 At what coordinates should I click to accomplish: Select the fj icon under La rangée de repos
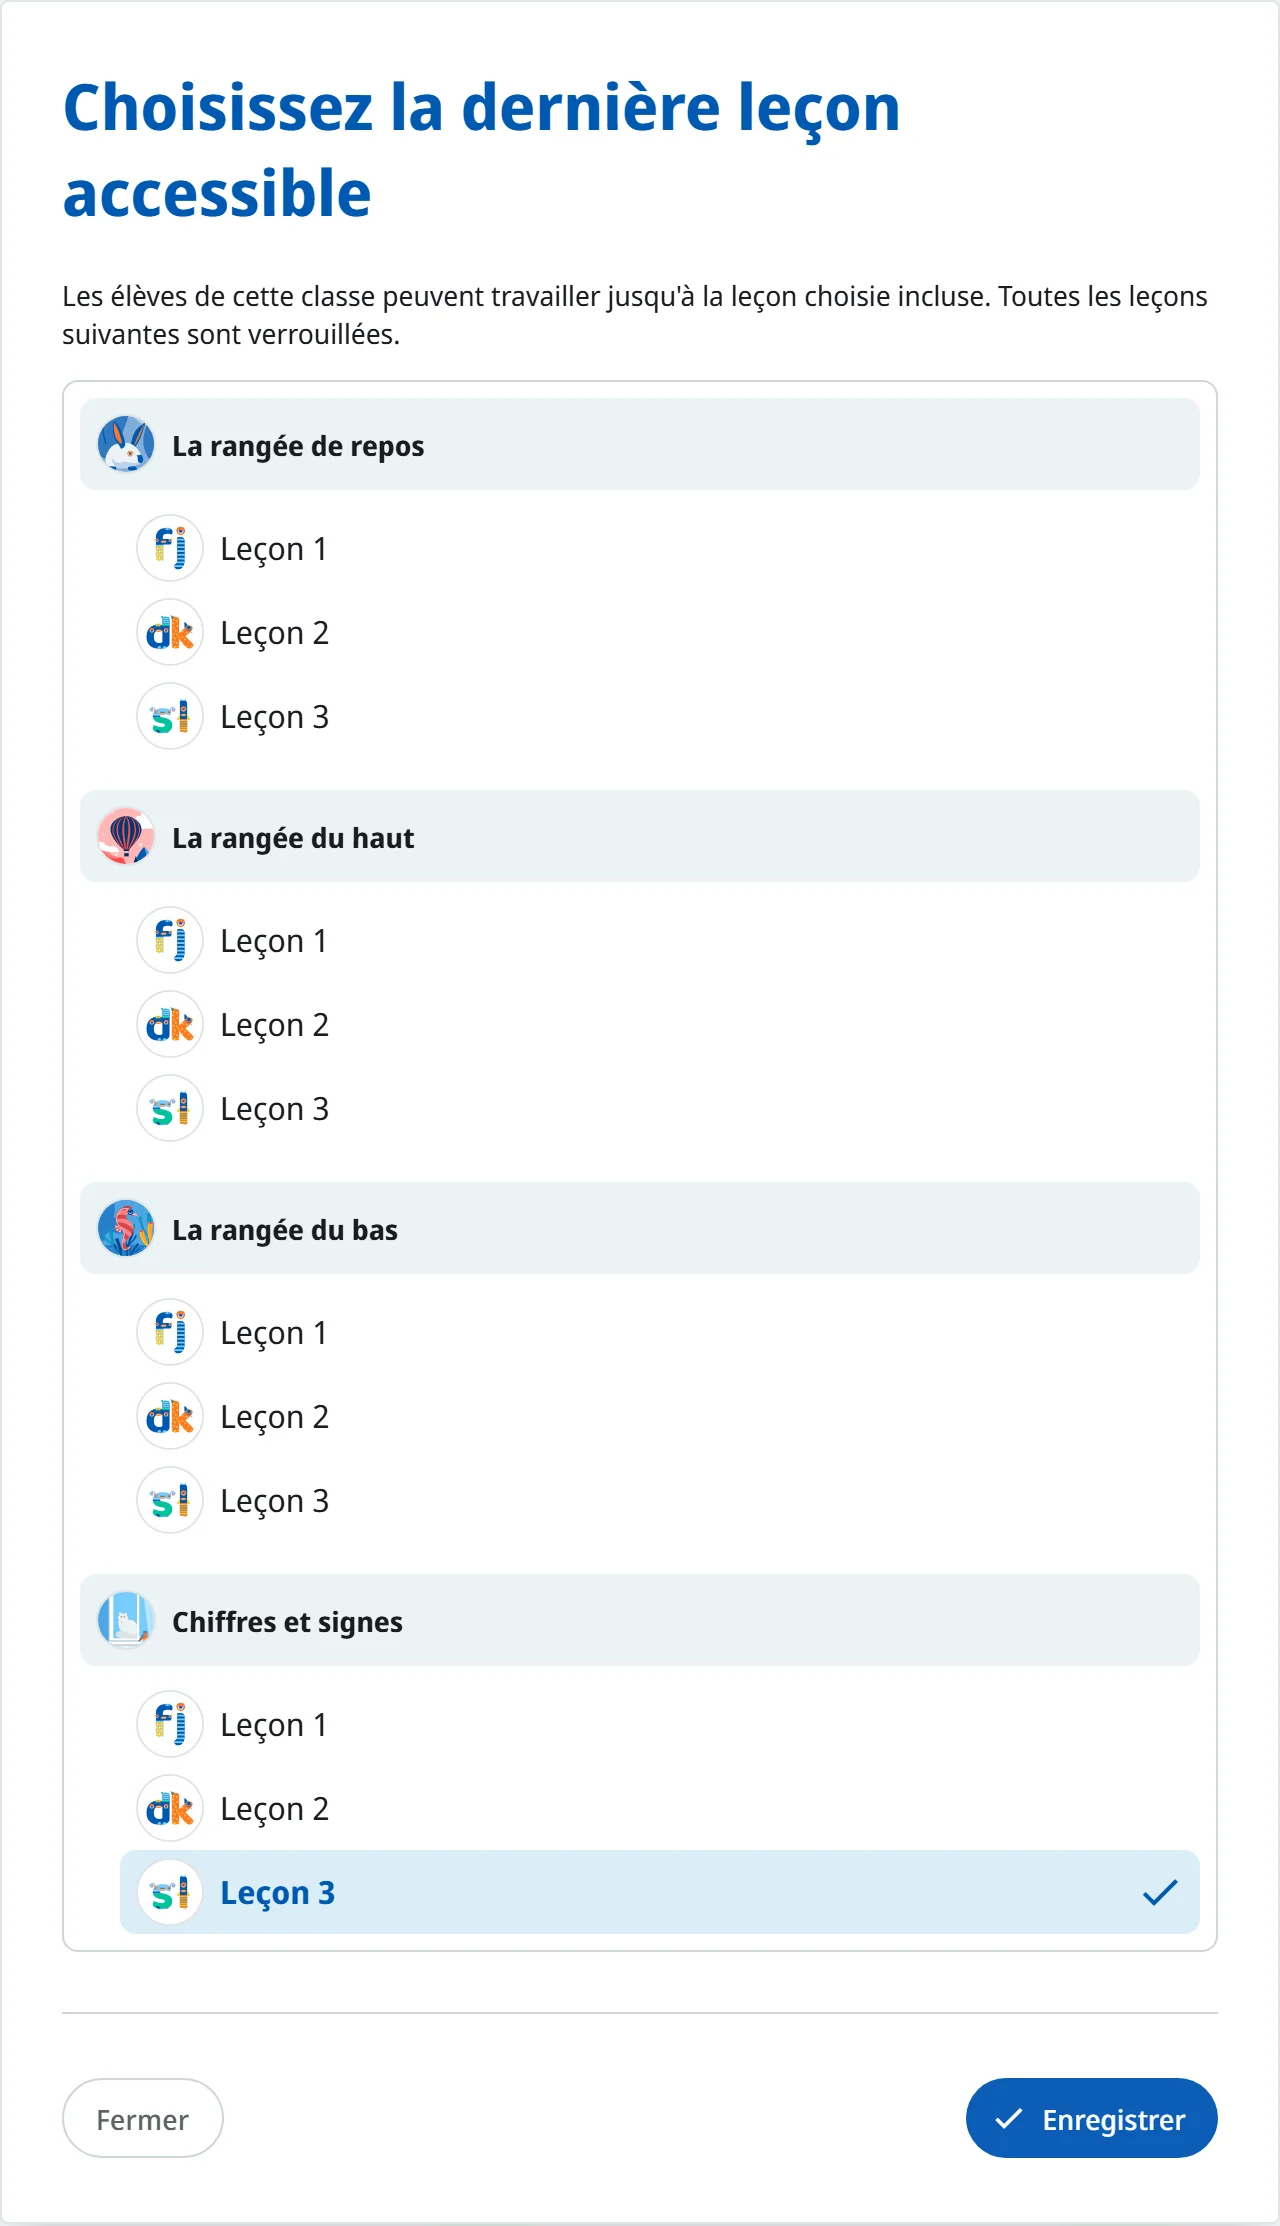click(170, 548)
